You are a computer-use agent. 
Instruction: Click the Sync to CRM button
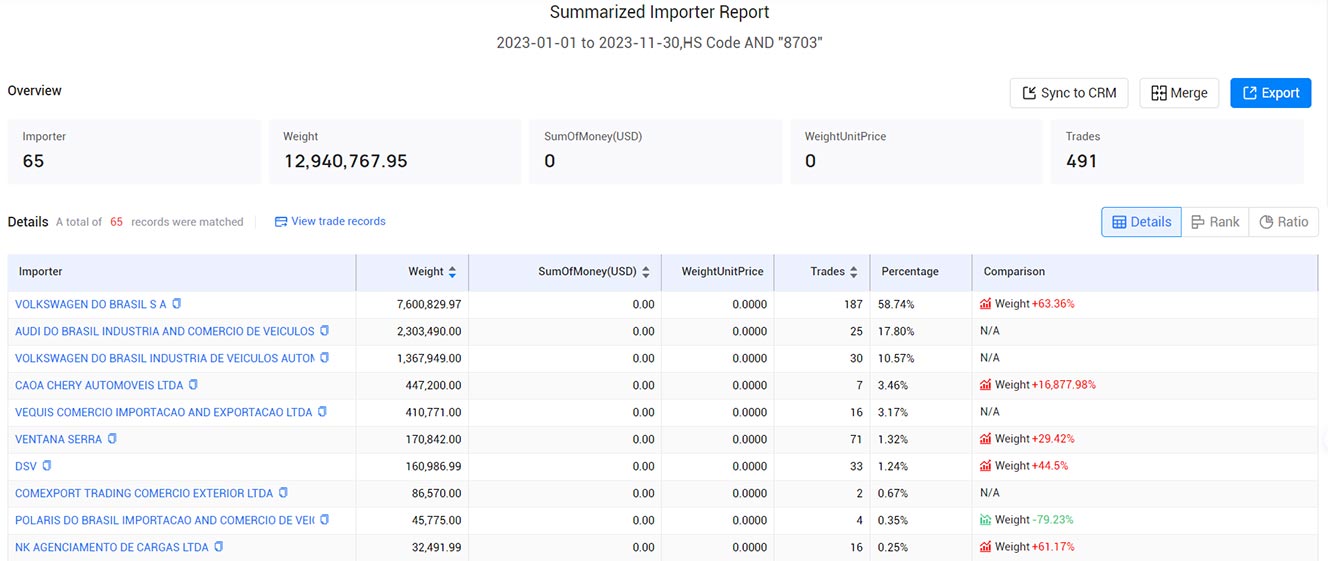coord(1069,93)
